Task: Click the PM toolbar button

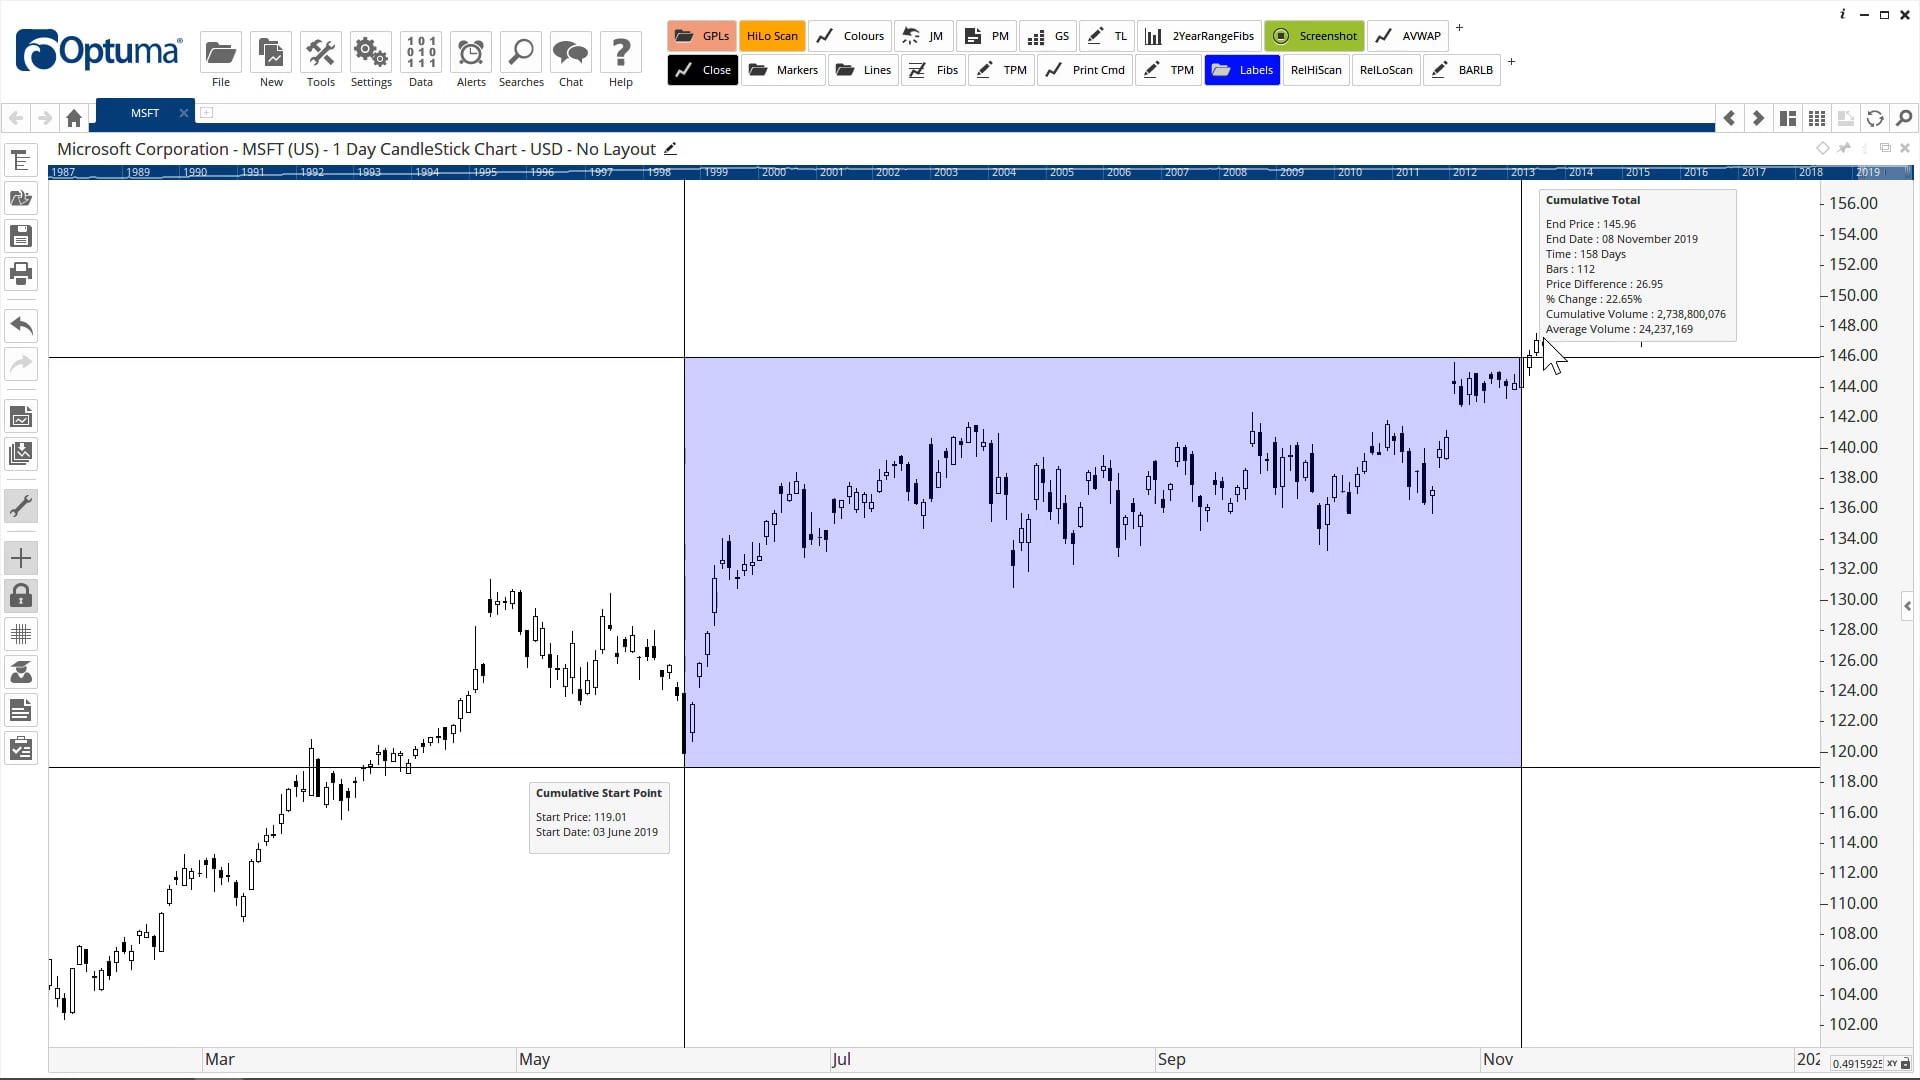Action: click(986, 36)
